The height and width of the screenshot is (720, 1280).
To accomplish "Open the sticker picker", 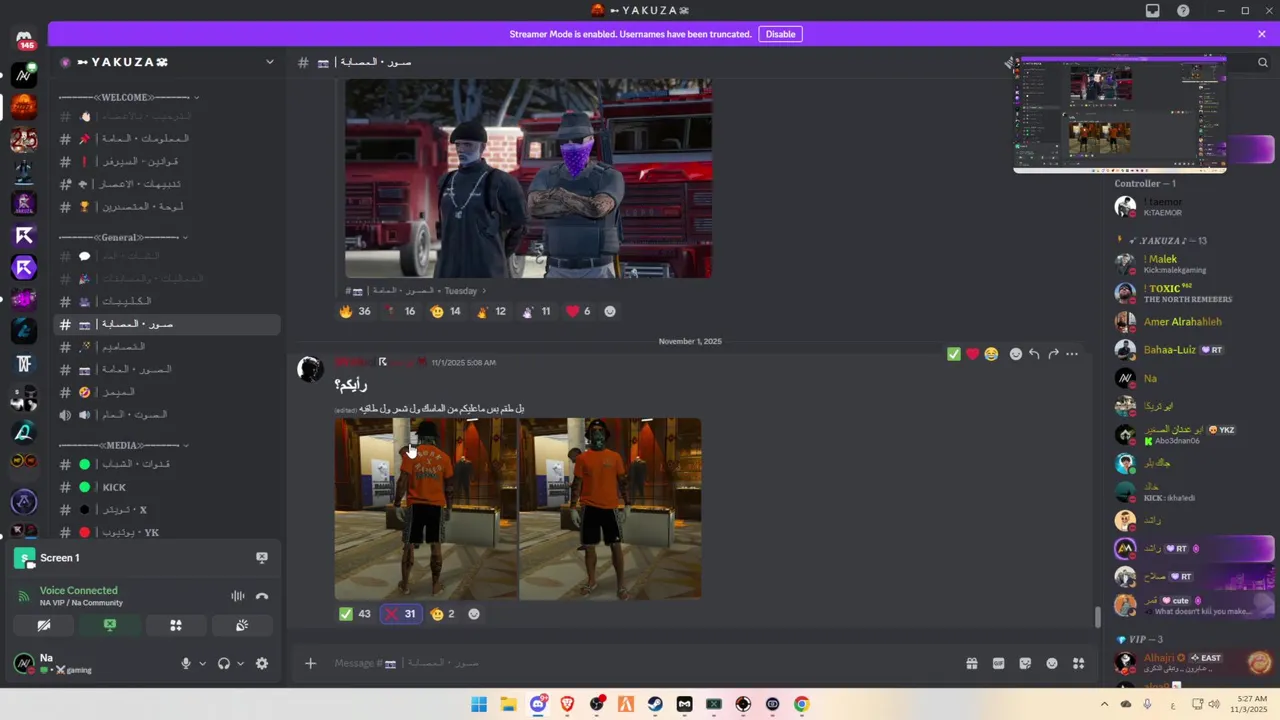I will click(x=1025, y=663).
